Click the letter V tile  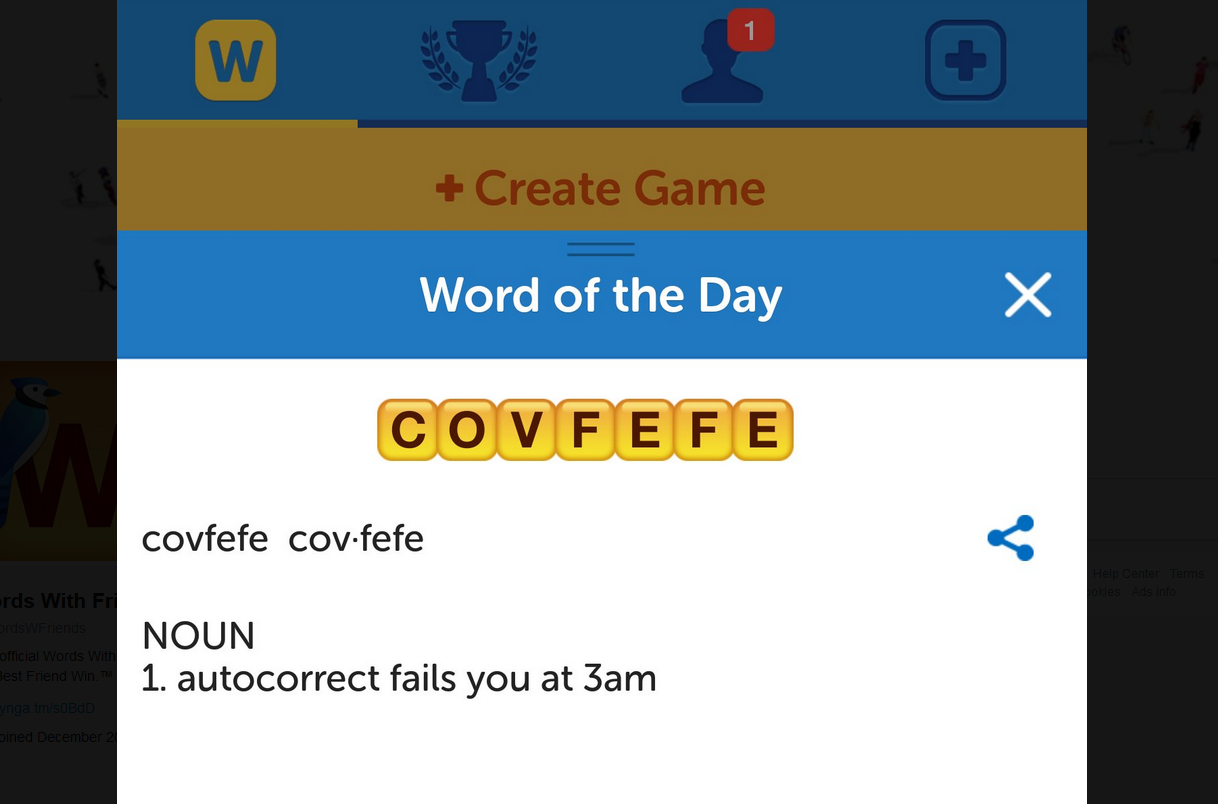[x=526, y=430]
